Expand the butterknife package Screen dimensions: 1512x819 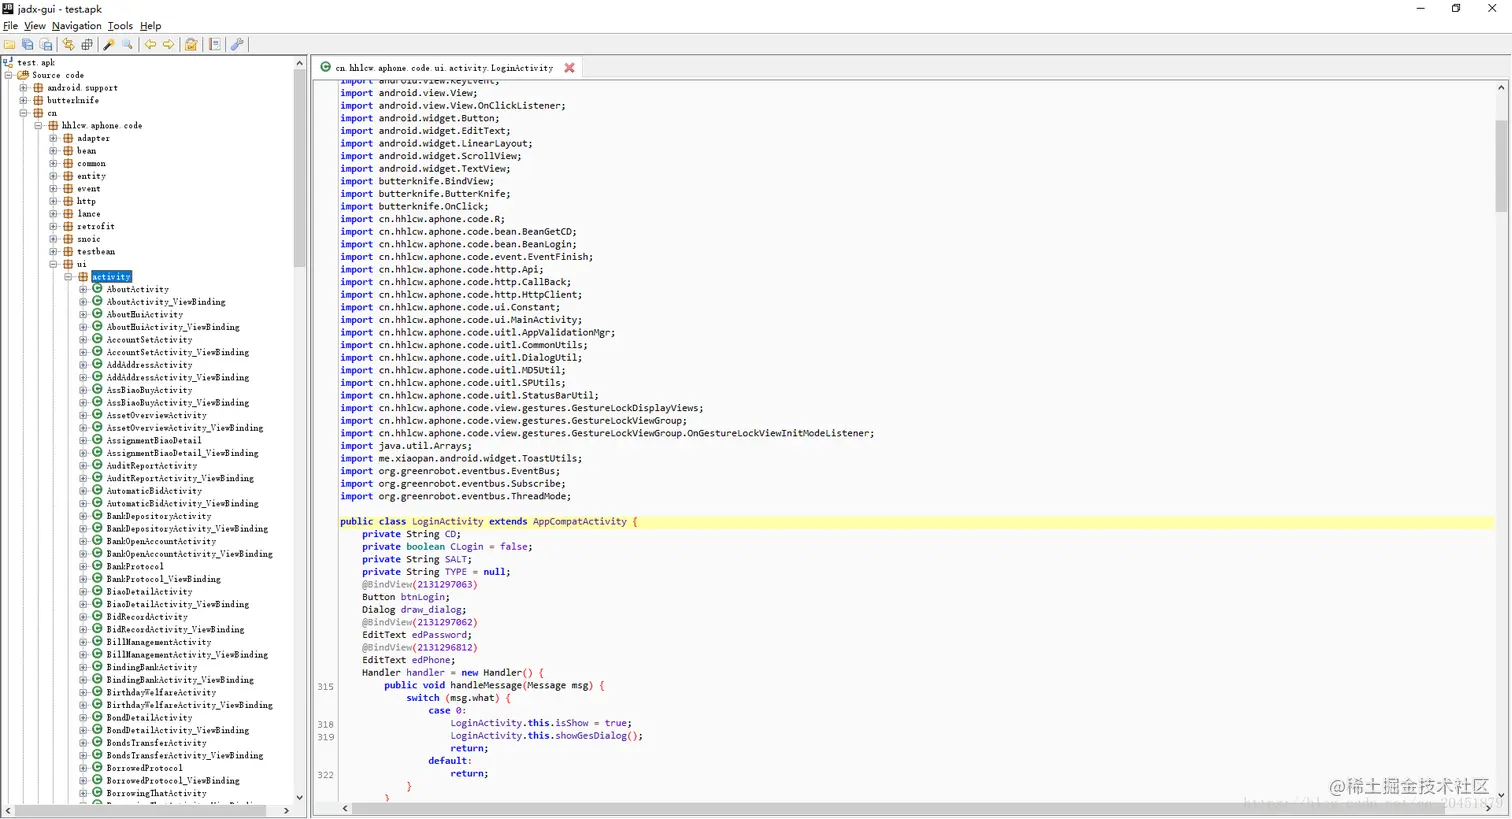tap(23, 100)
